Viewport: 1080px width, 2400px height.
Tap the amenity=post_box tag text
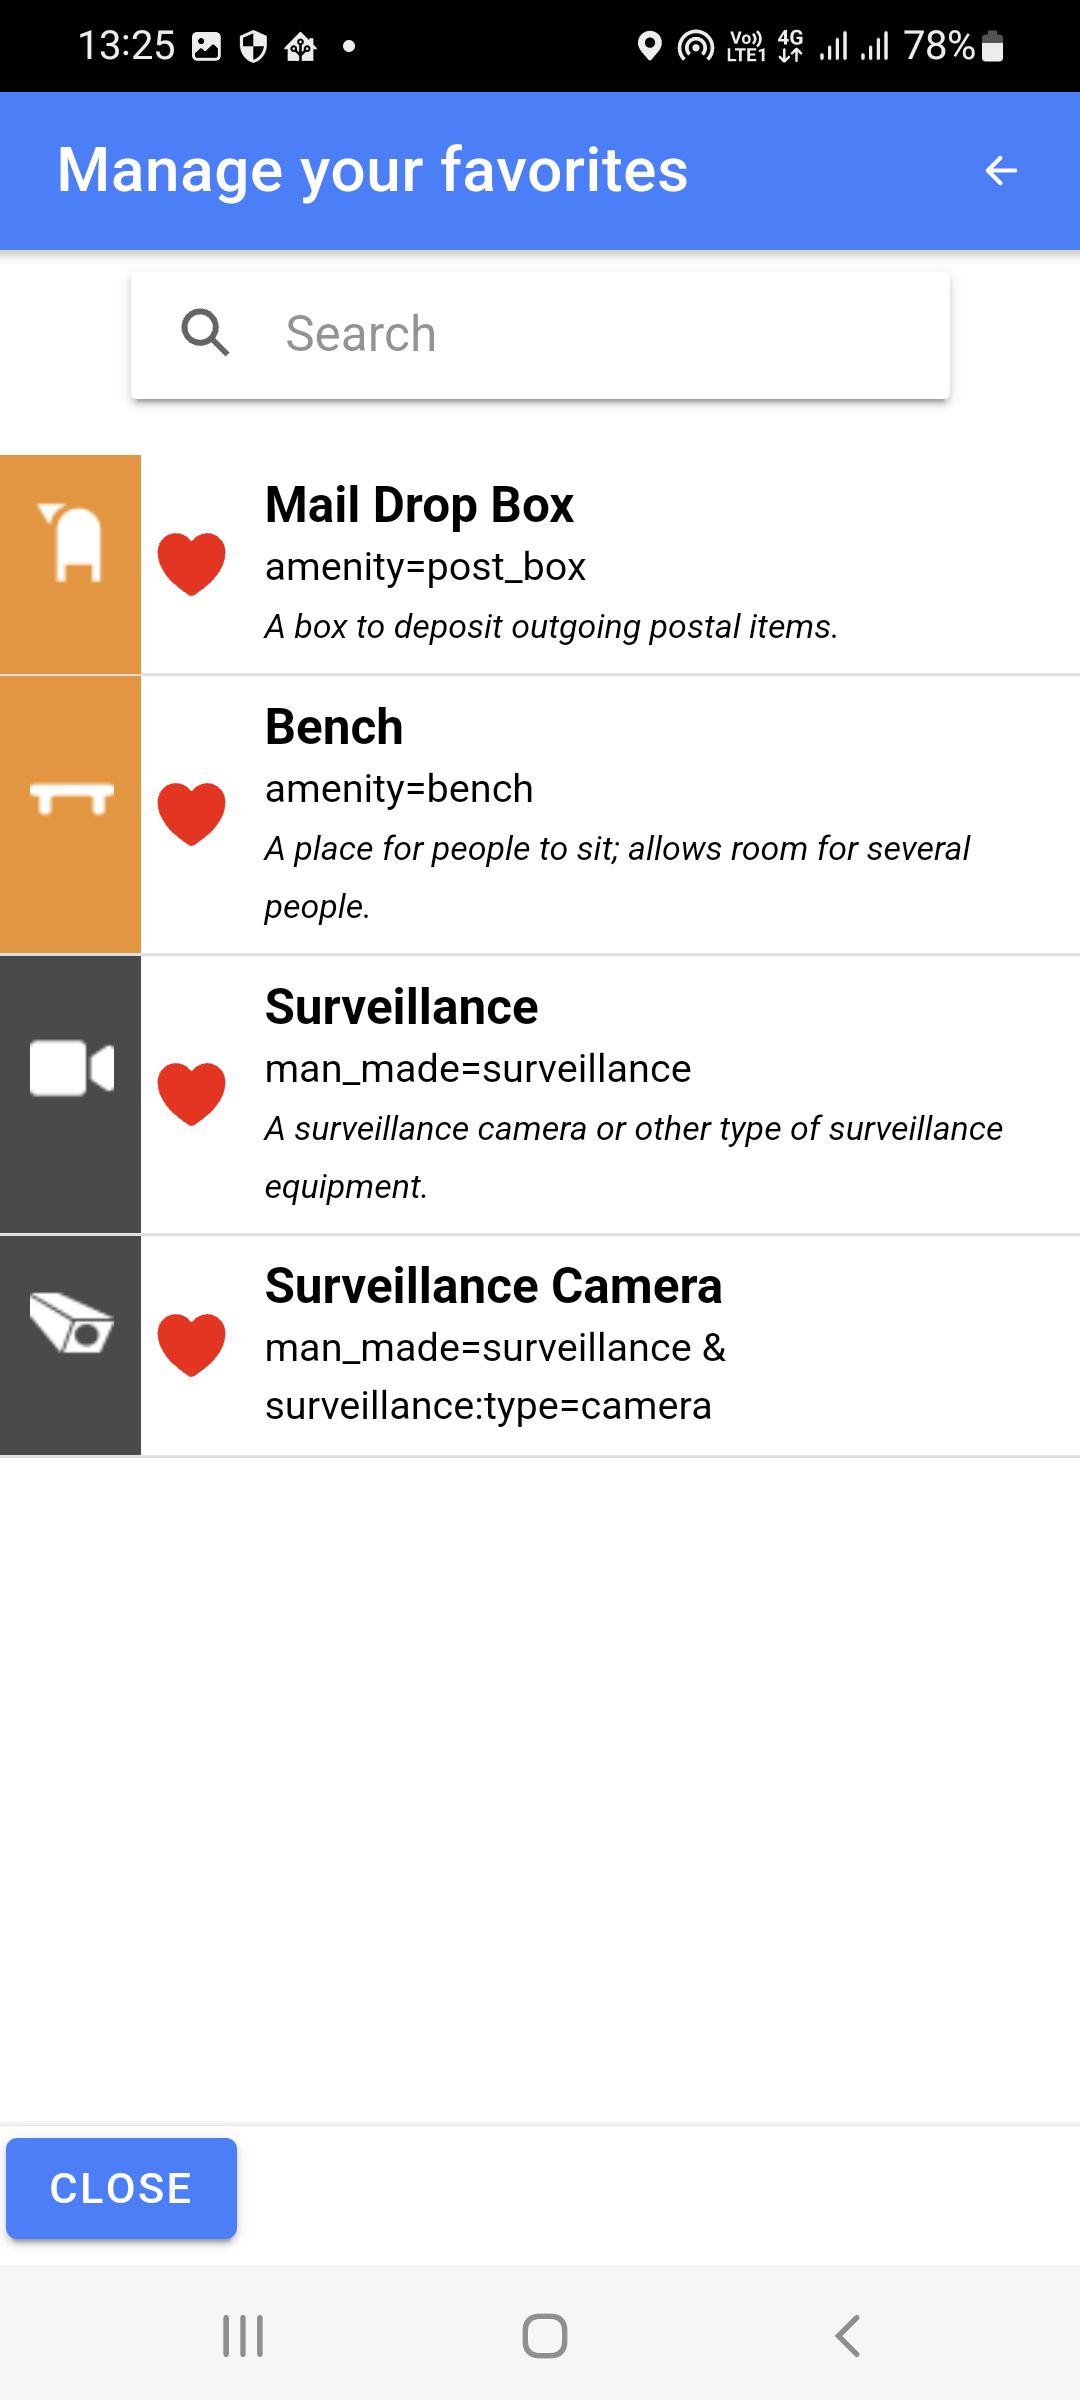coord(425,567)
